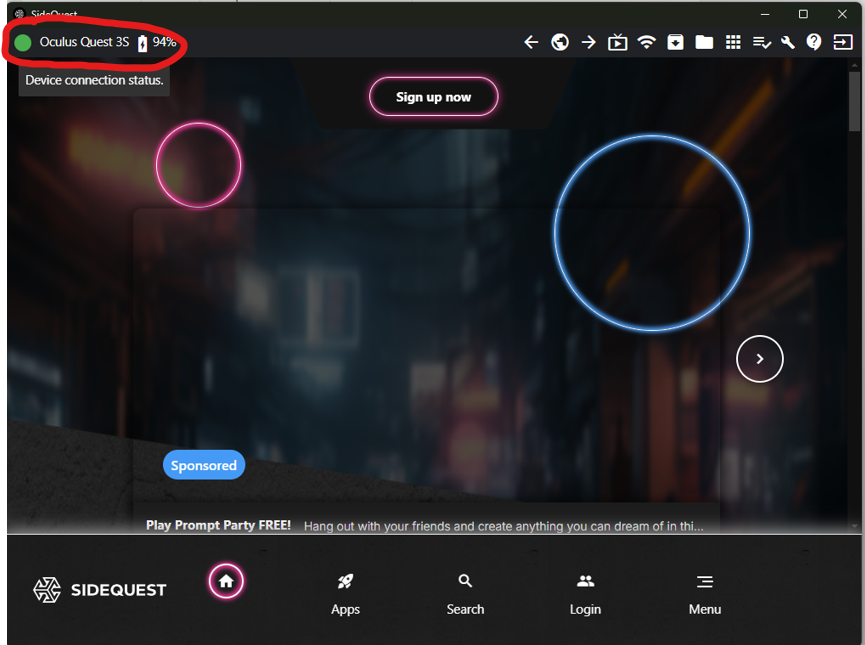Advance the carousel with the right chevron
Screen dimensions: 865x645
click(760, 359)
